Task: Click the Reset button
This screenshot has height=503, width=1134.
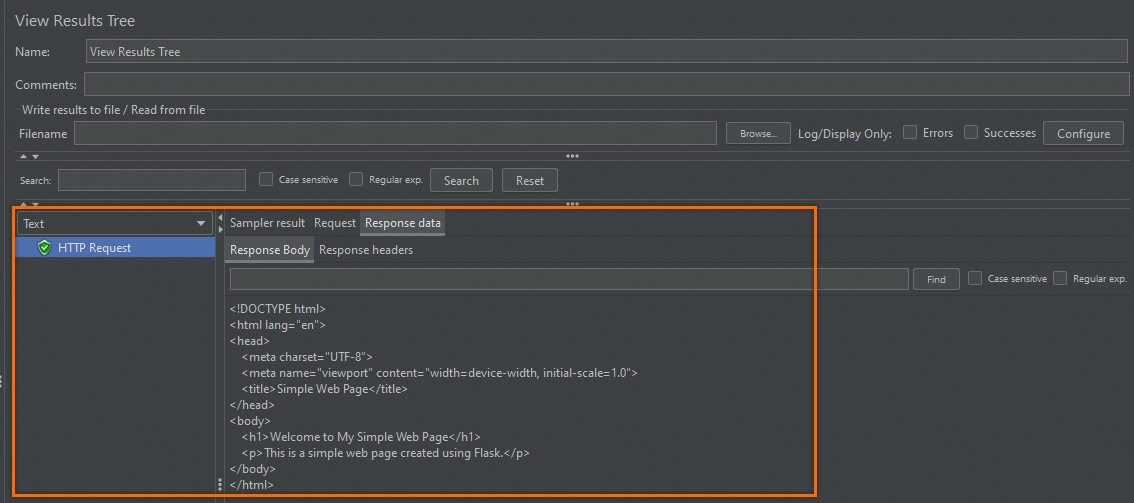Action: point(530,181)
